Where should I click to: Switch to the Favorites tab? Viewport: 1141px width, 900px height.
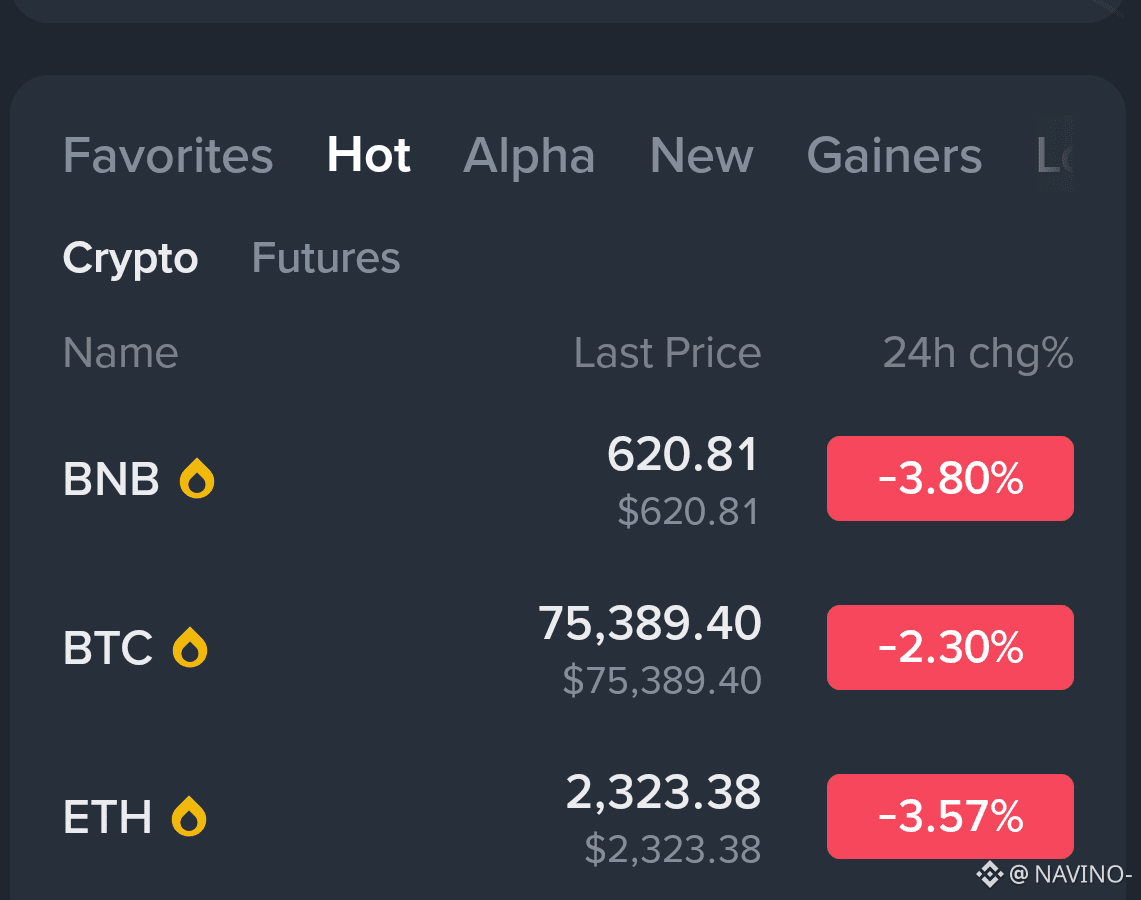pyautogui.click(x=168, y=155)
